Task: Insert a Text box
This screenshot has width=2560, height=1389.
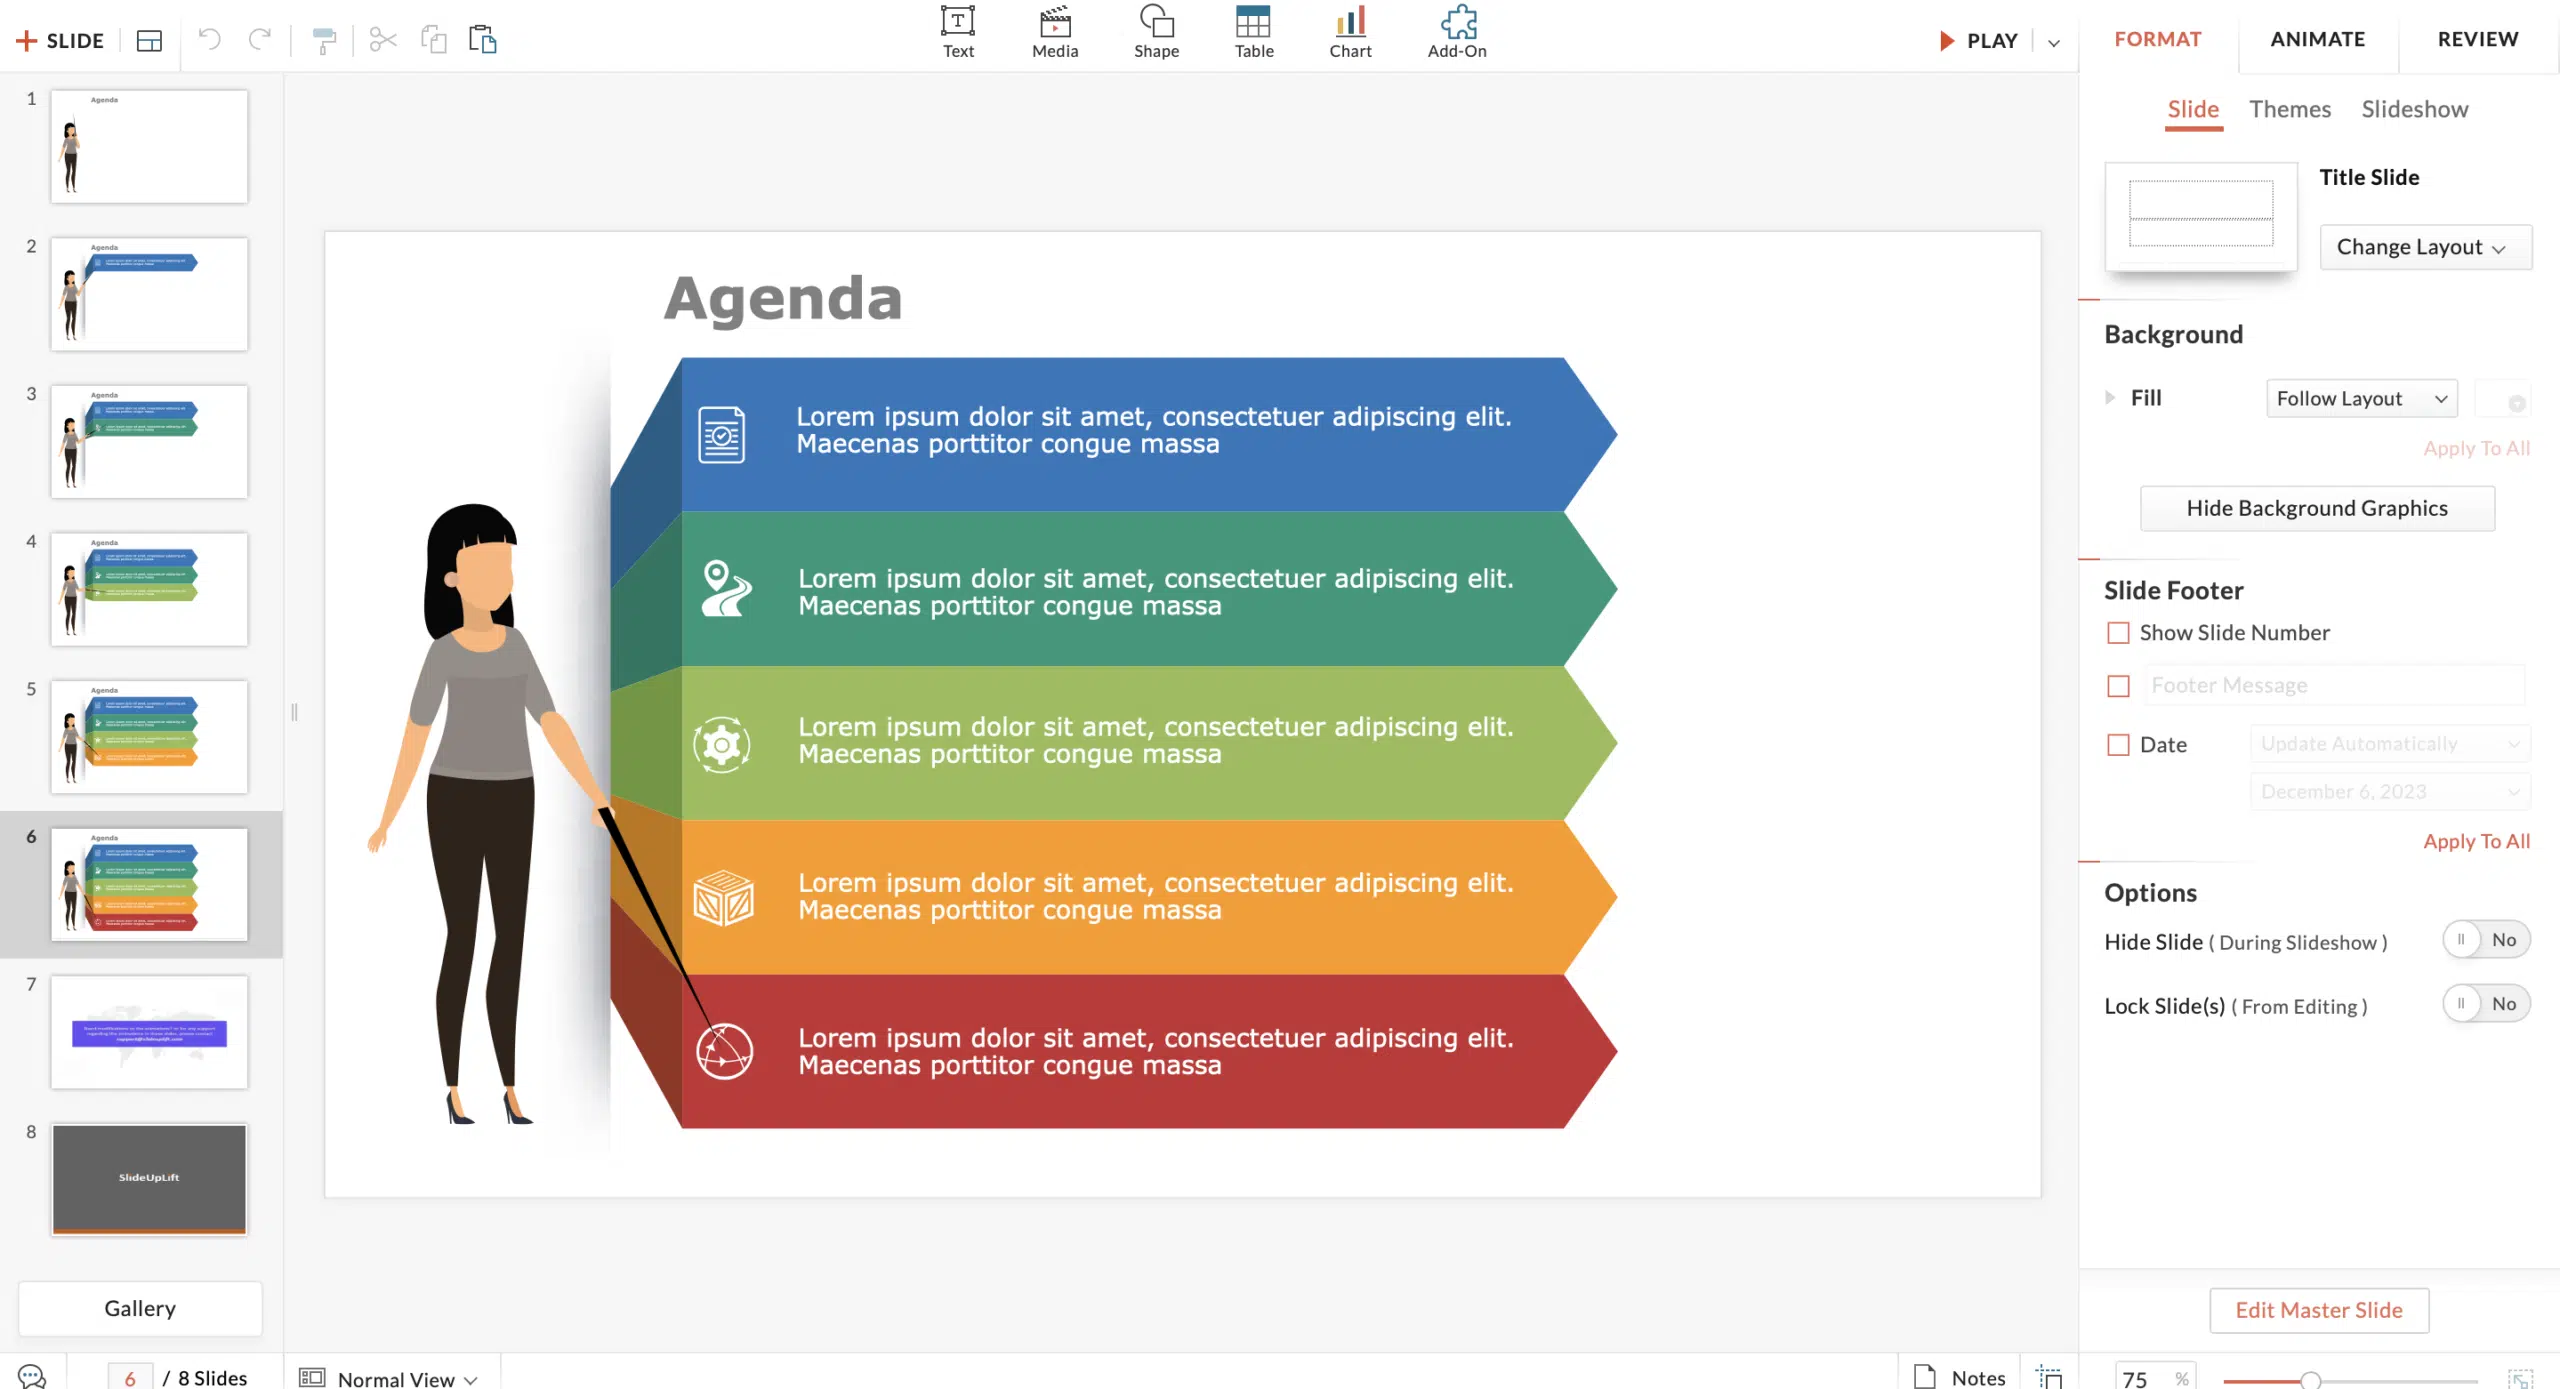Action: [957, 32]
